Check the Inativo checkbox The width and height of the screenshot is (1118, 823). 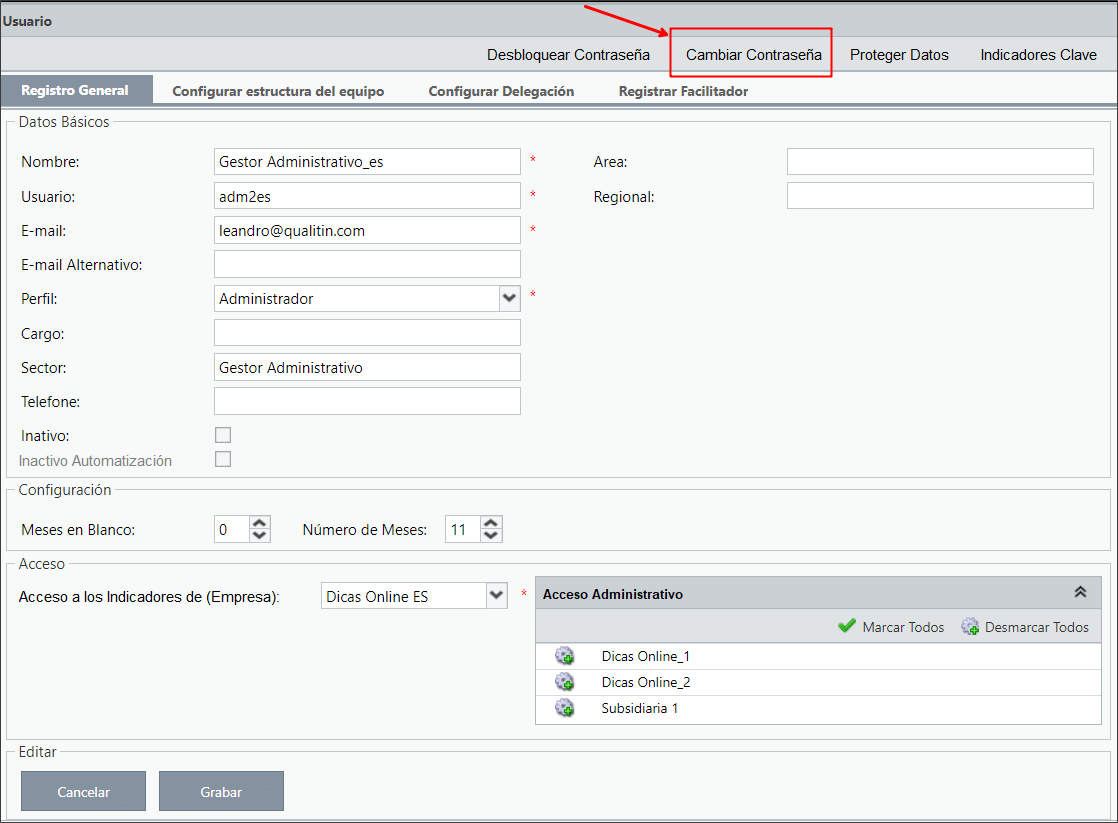coord(223,435)
